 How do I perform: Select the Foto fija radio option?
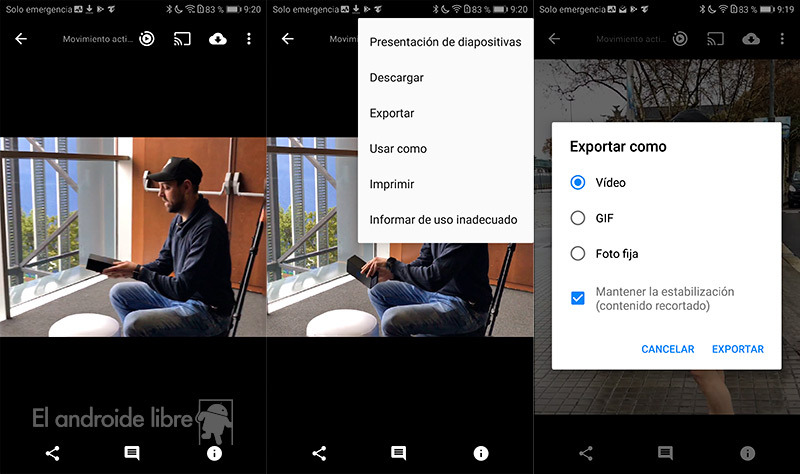point(577,254)
